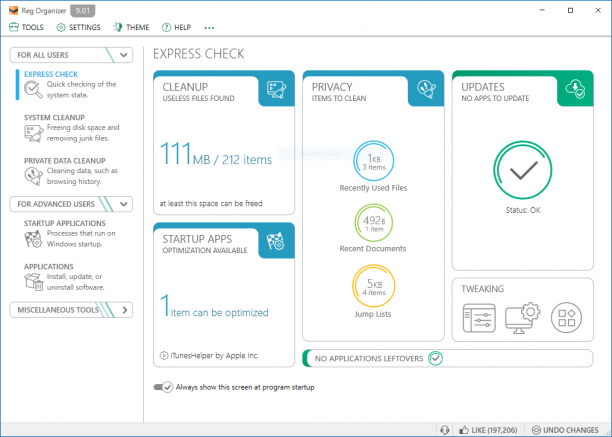Click the Applications box icon
Image resolution: width=612 pixels, height=437 pixels.
[x=34, y=282]
